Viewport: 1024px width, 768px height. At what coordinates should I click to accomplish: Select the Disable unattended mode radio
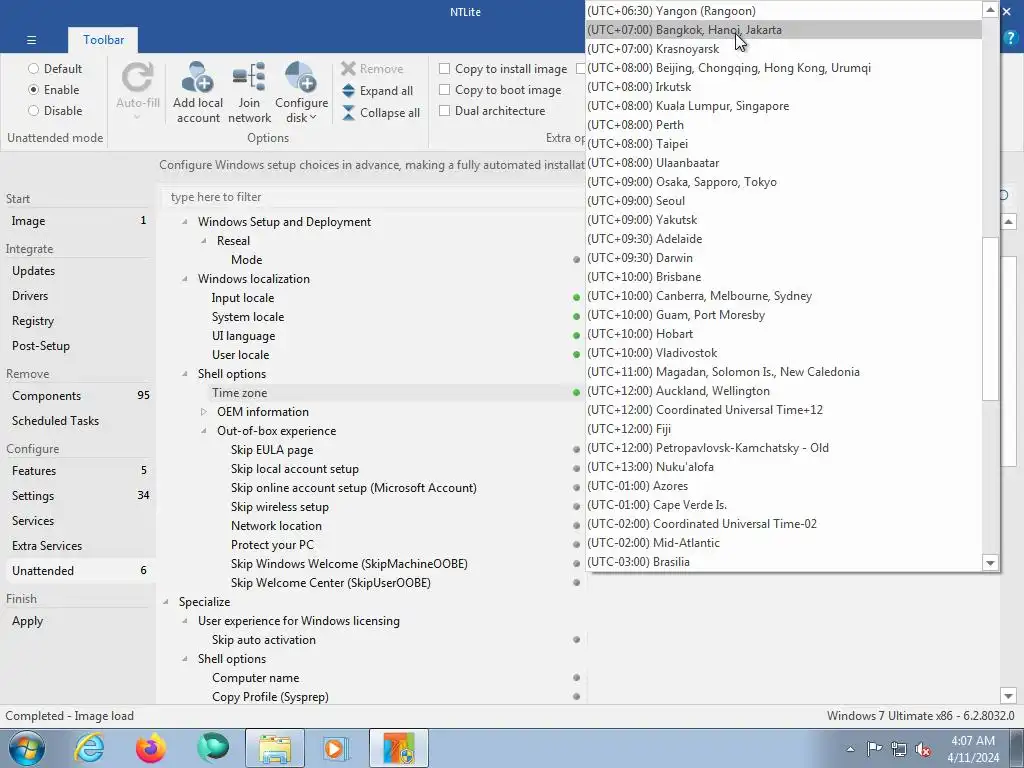[x=33, y=110]
